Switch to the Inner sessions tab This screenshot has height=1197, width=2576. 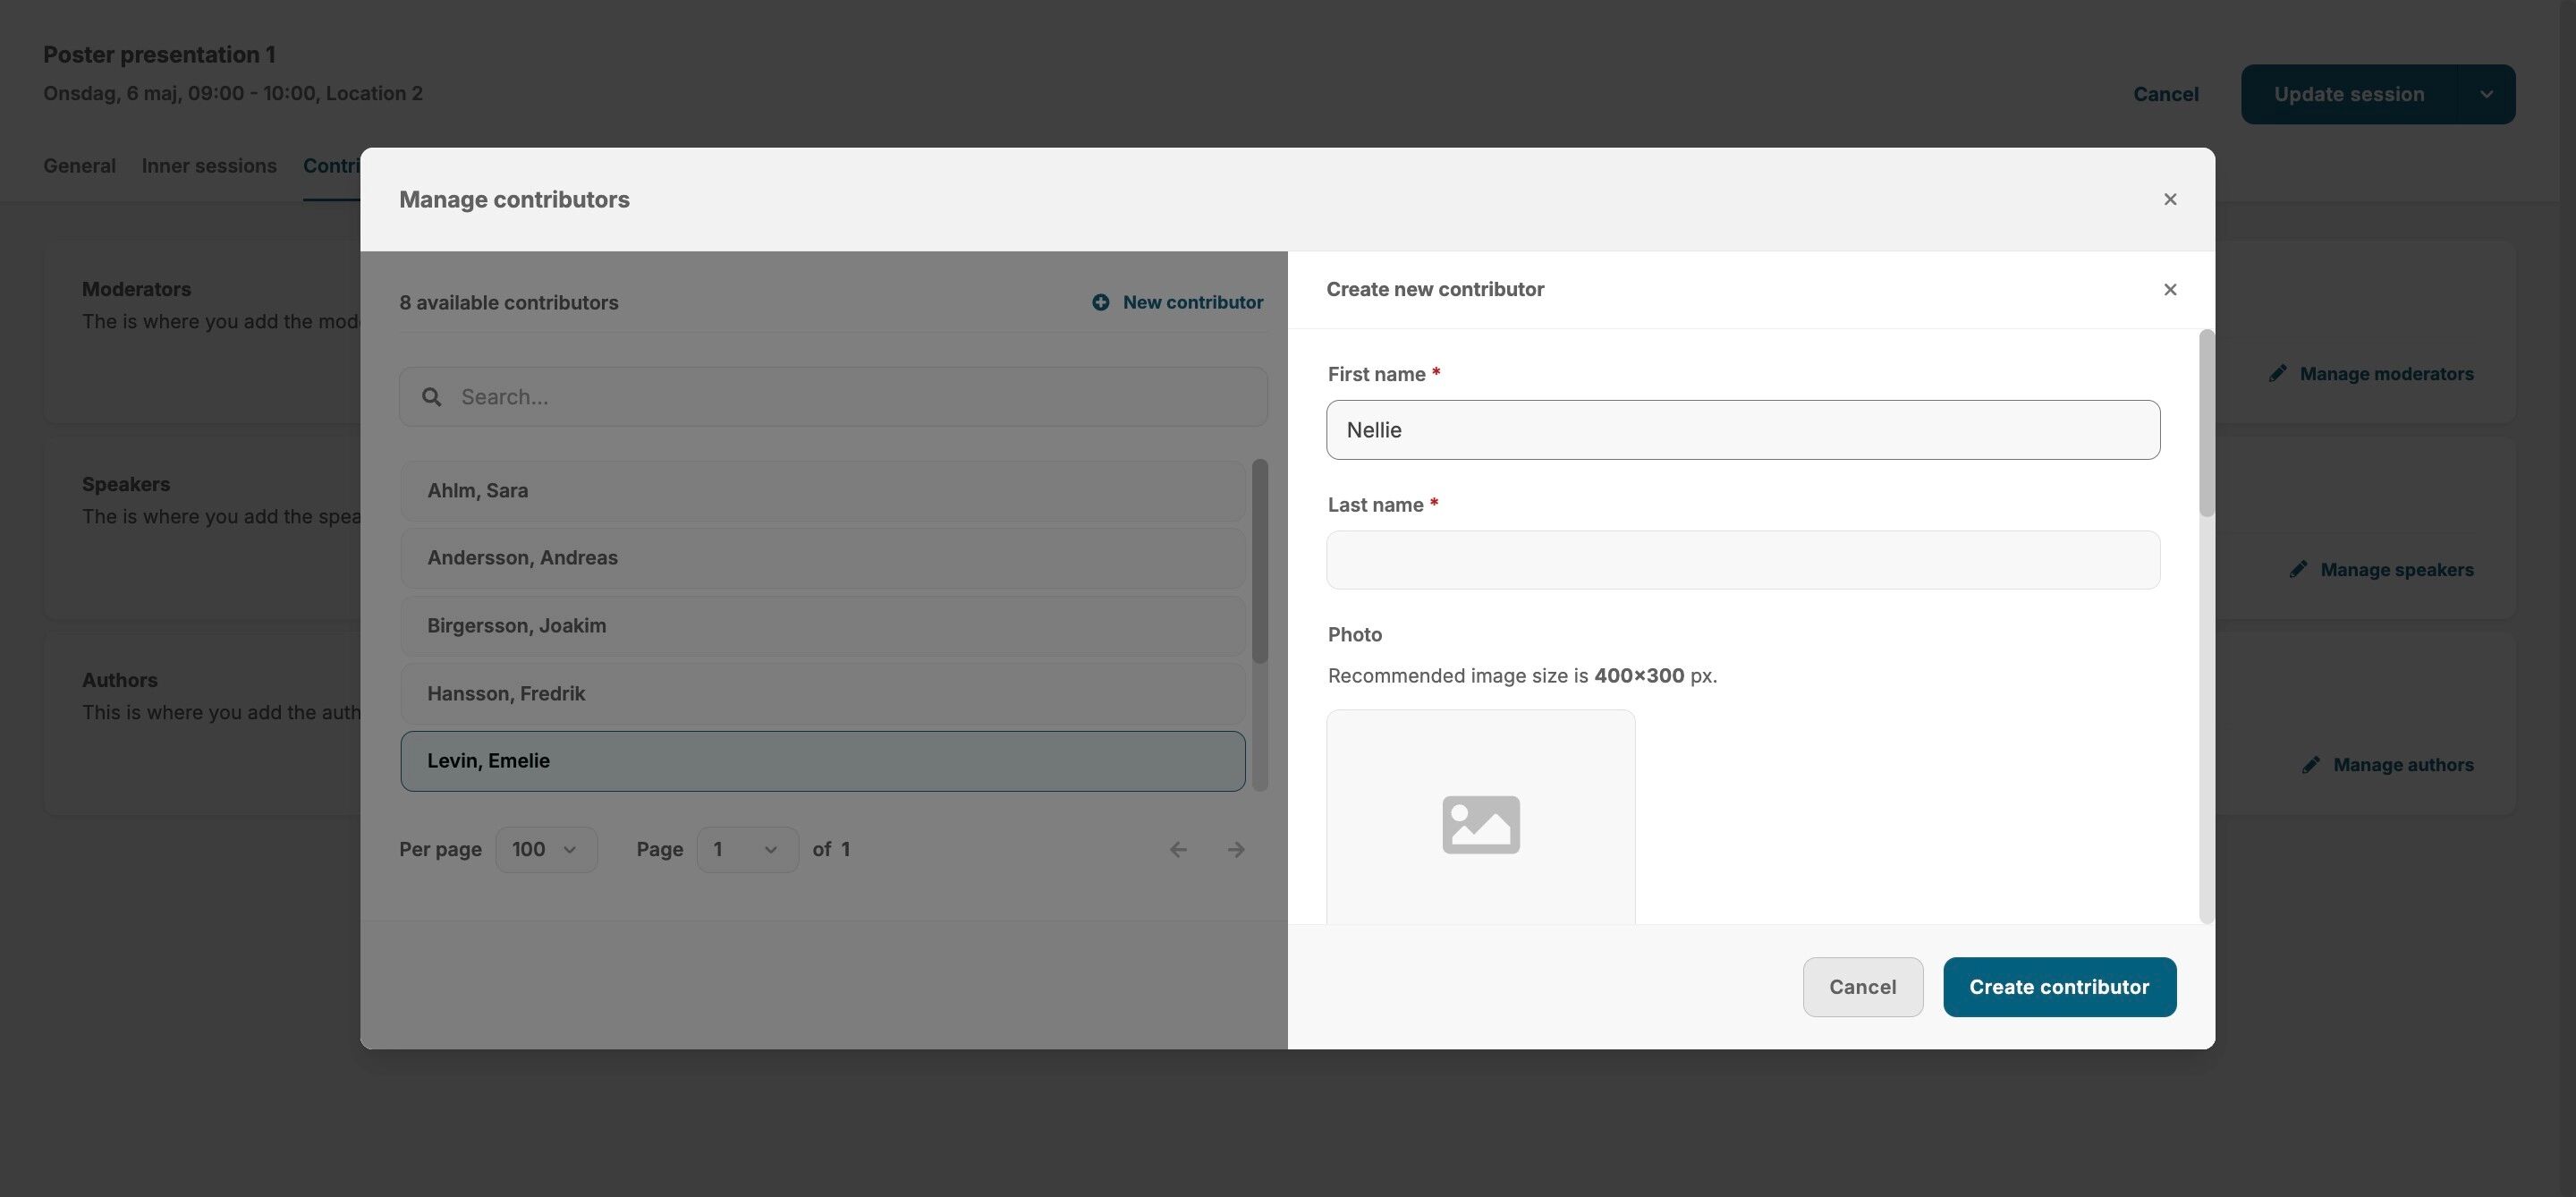click(209, 166)
